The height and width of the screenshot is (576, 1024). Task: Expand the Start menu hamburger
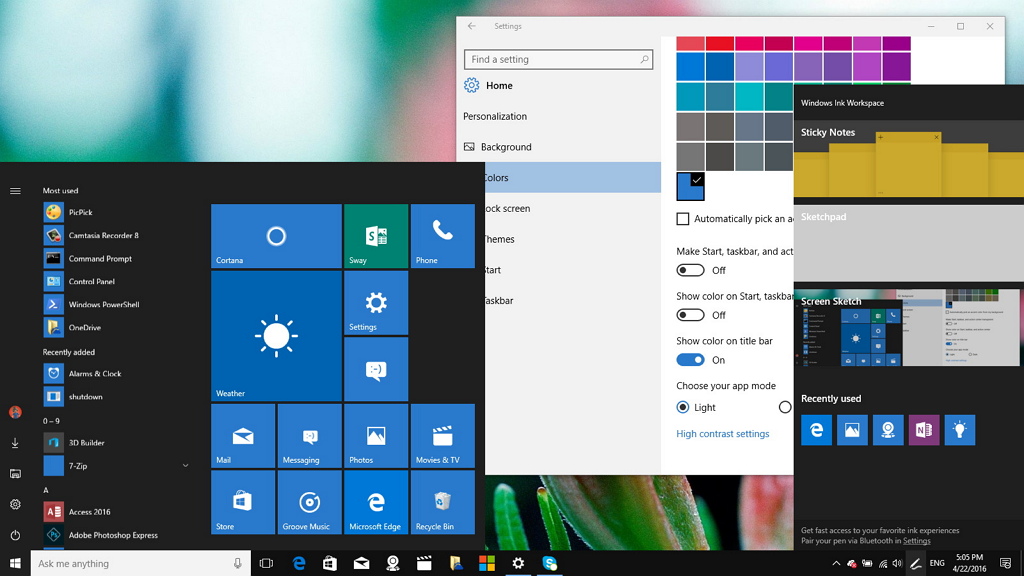[x=15, y=190]
